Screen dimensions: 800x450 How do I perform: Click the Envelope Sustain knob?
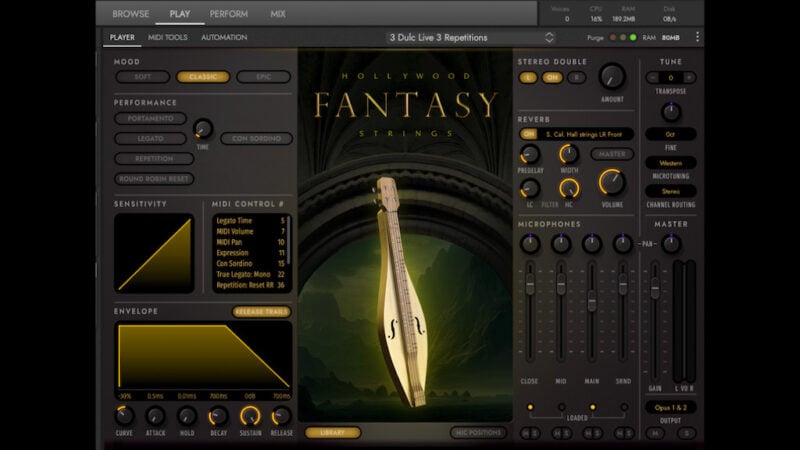[x=250, y=416]
